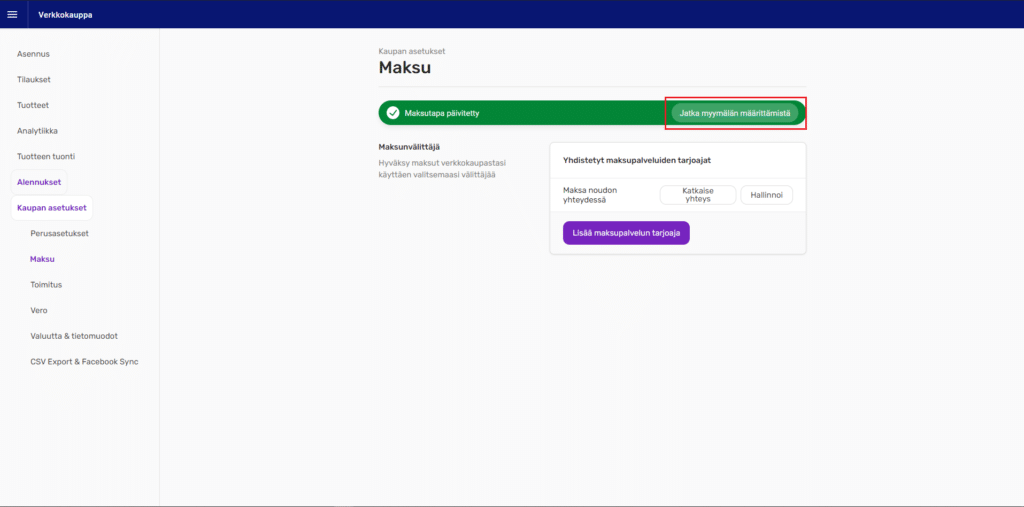
Task: Select Analytiikka from the sidebar
Action: (x=37, y=131)
